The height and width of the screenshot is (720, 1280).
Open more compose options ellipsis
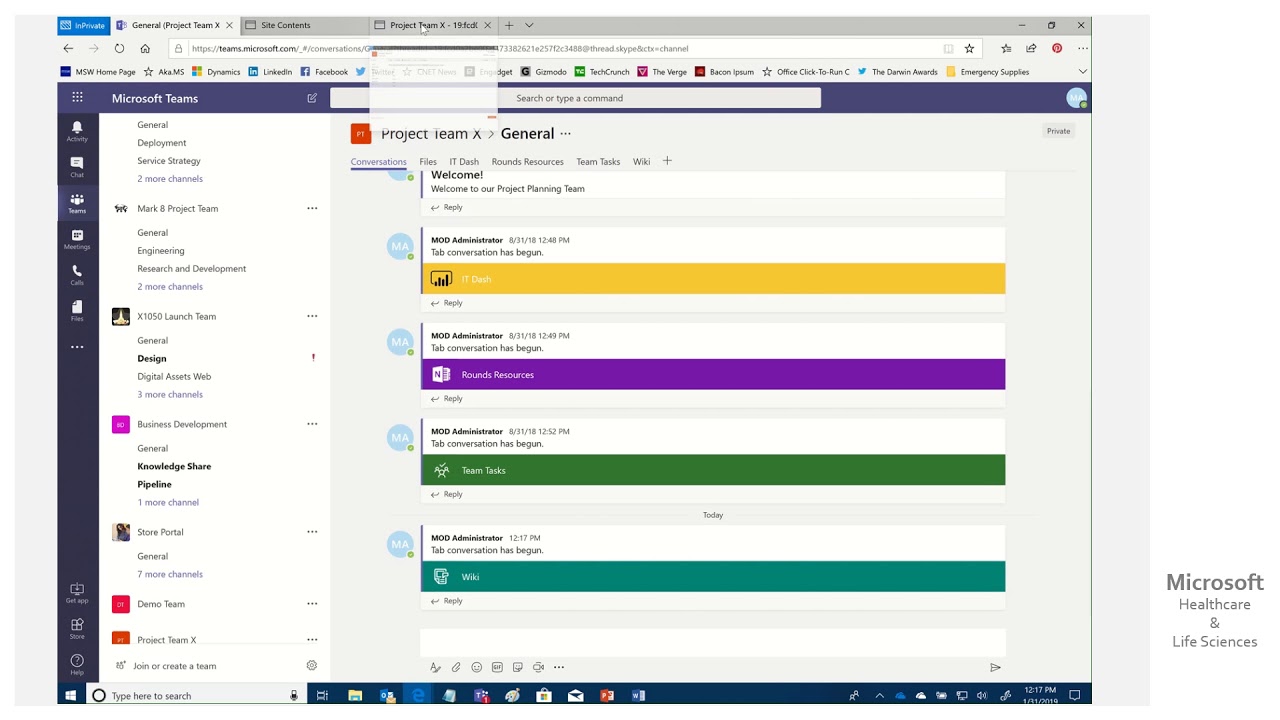(559, 667)
